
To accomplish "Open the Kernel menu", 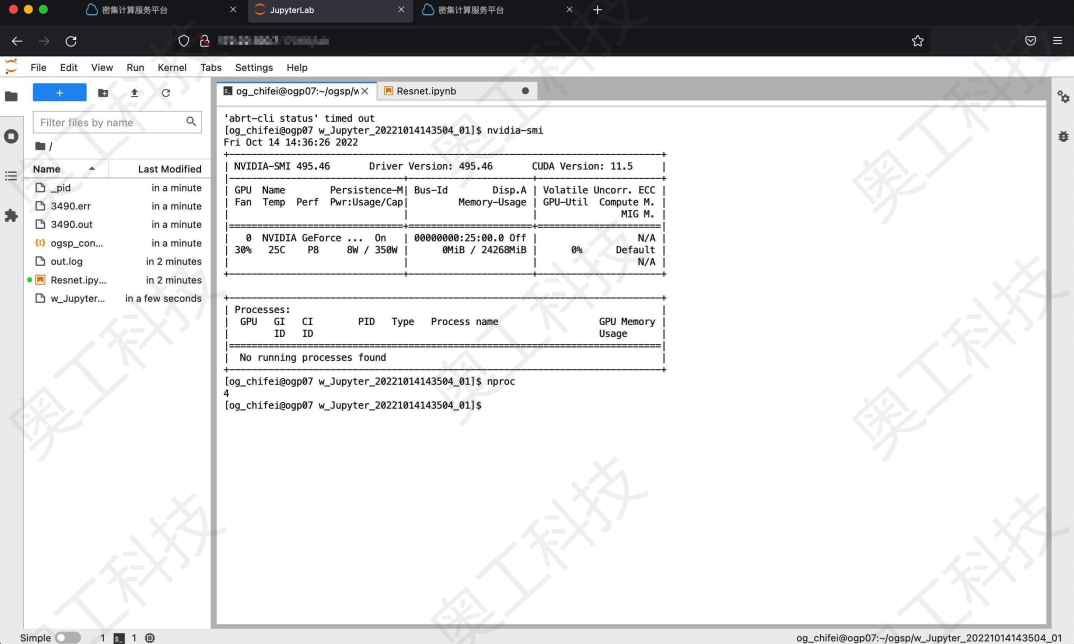I will (172, 67).
